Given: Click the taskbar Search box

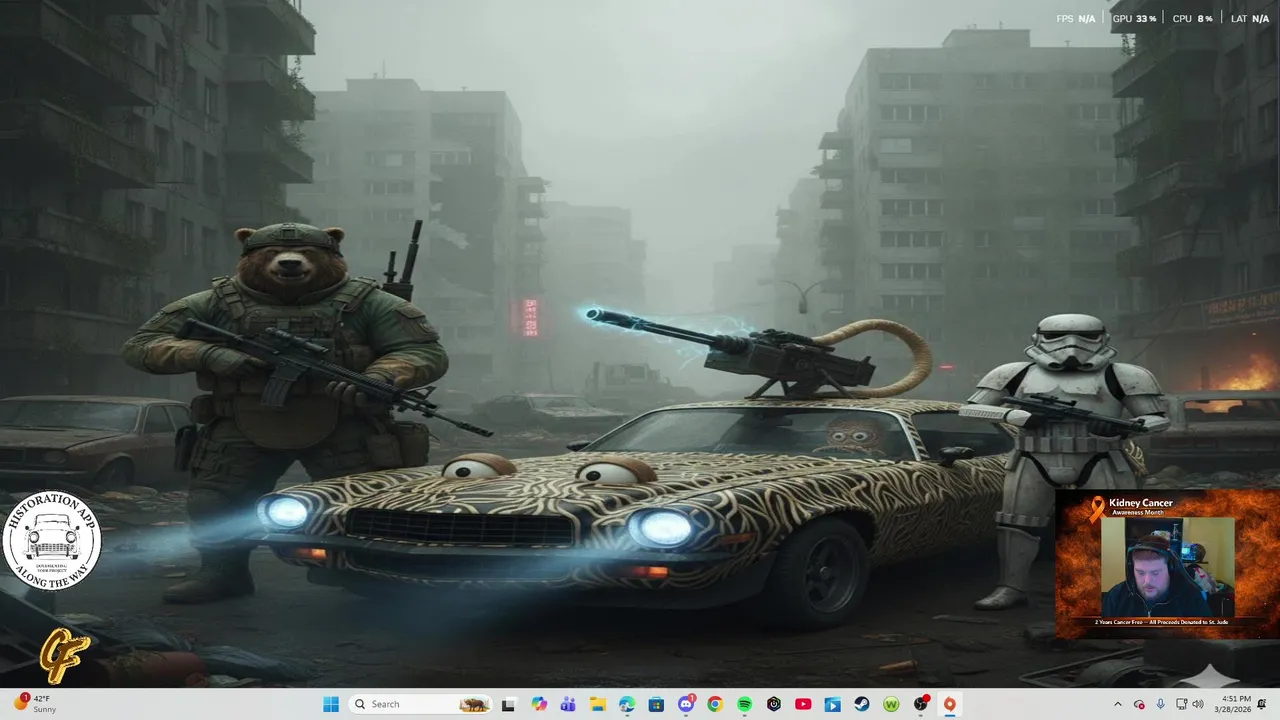Looking at the screenshot, I should 420,704.
